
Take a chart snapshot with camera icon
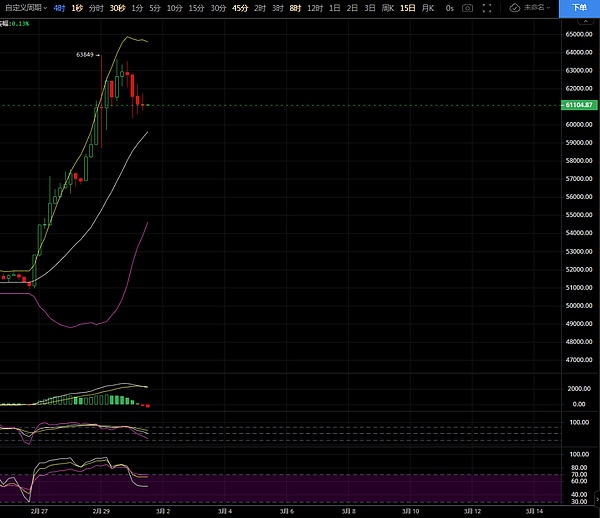467,7
